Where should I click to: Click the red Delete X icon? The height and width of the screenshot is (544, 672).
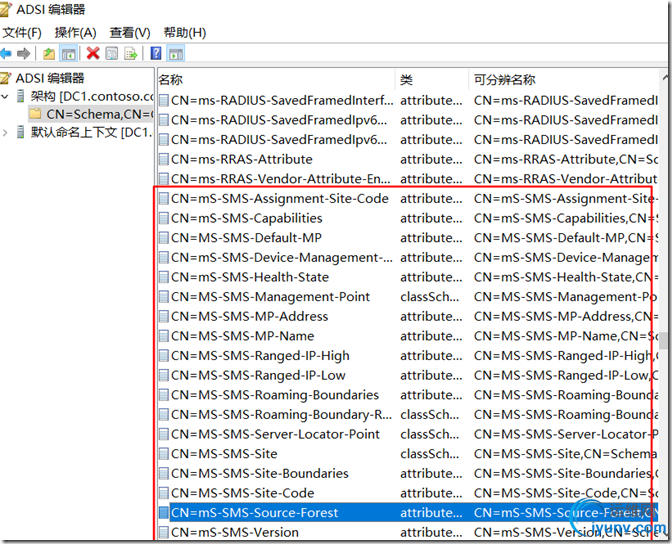93,53
